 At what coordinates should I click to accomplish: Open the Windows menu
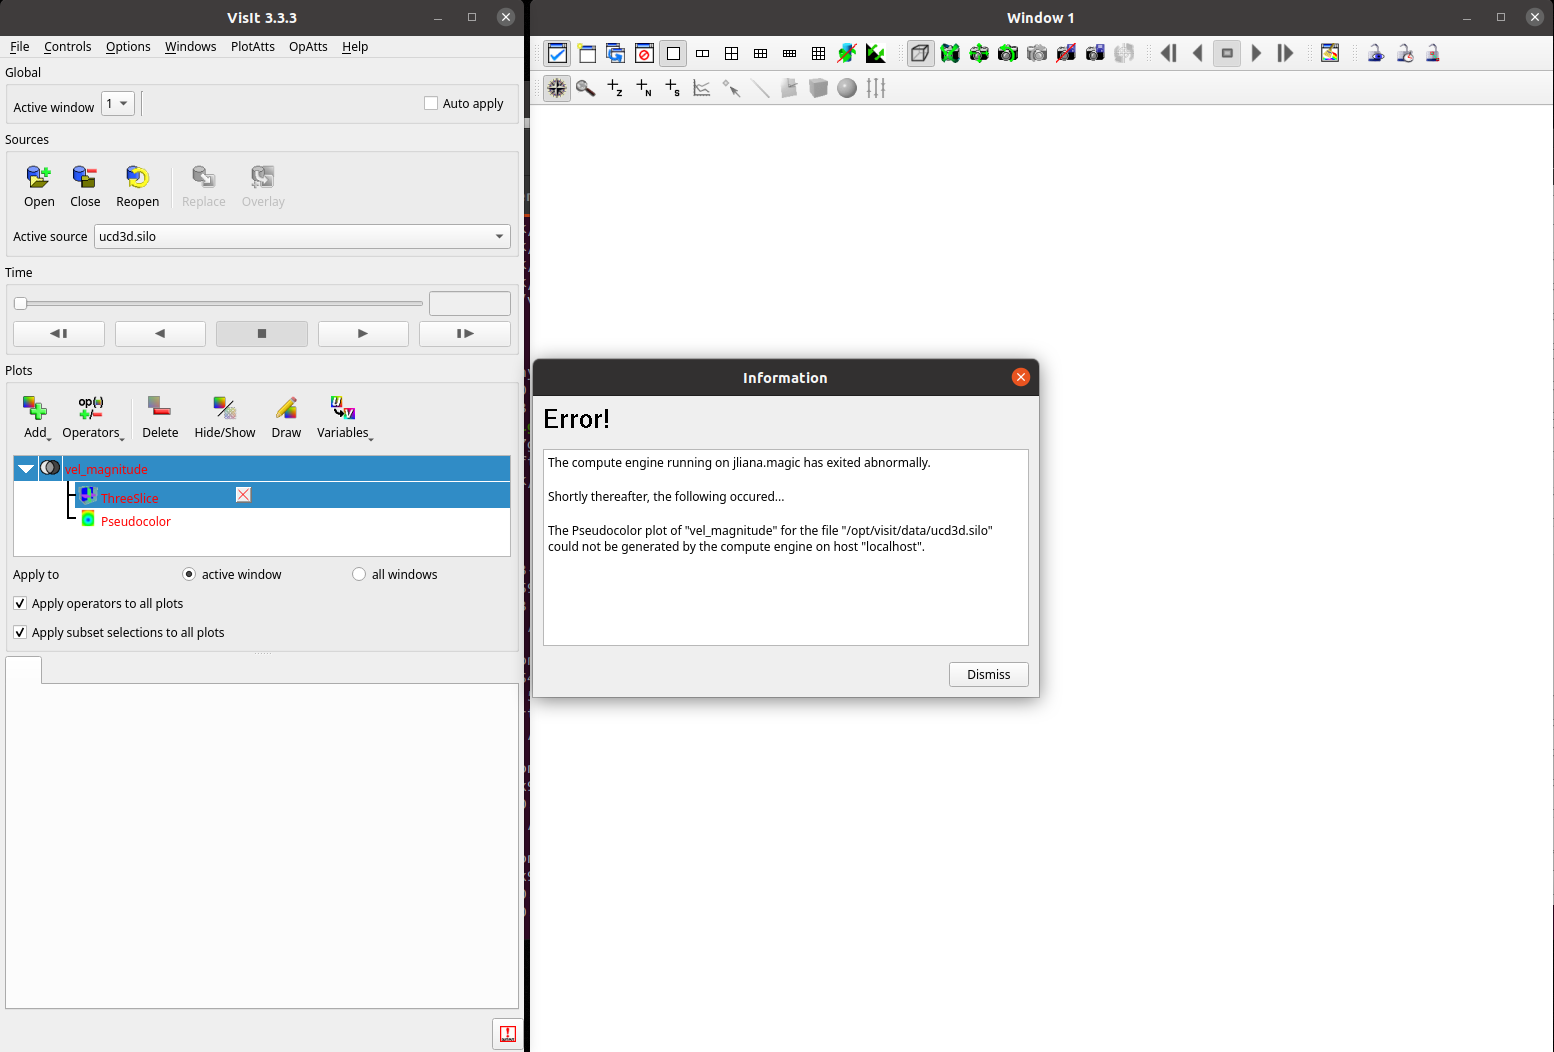tap(190, 46)
